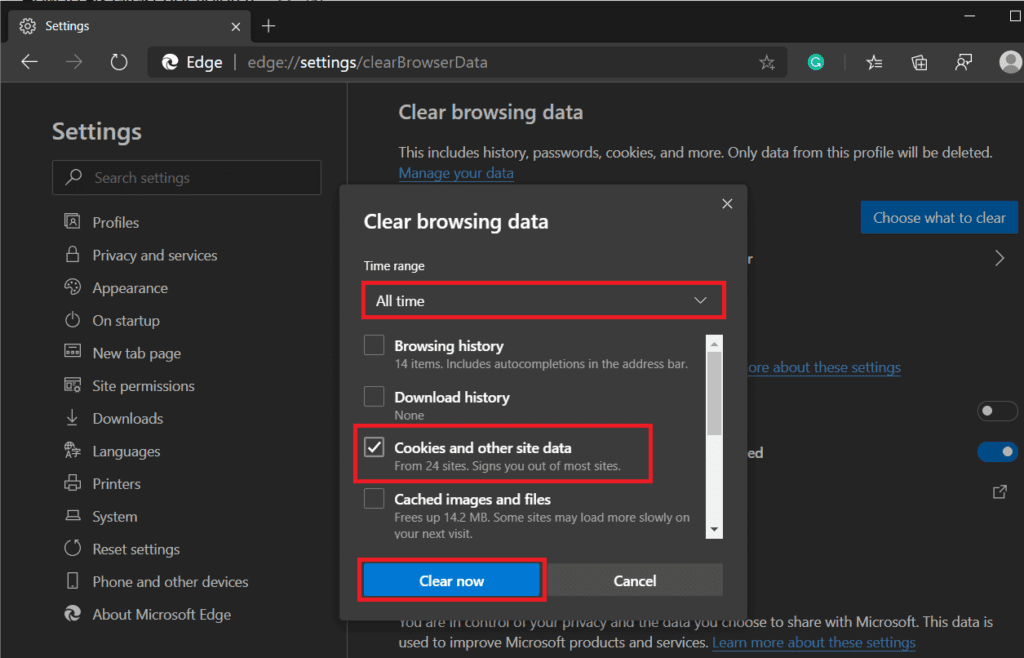1024x658 pixels.
Task: Click the Search settings field
Action: [x=187, y=178]
